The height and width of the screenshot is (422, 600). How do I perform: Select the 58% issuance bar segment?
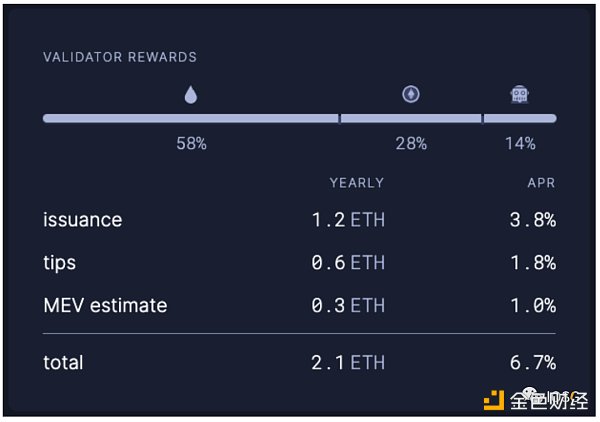point(190,118)
